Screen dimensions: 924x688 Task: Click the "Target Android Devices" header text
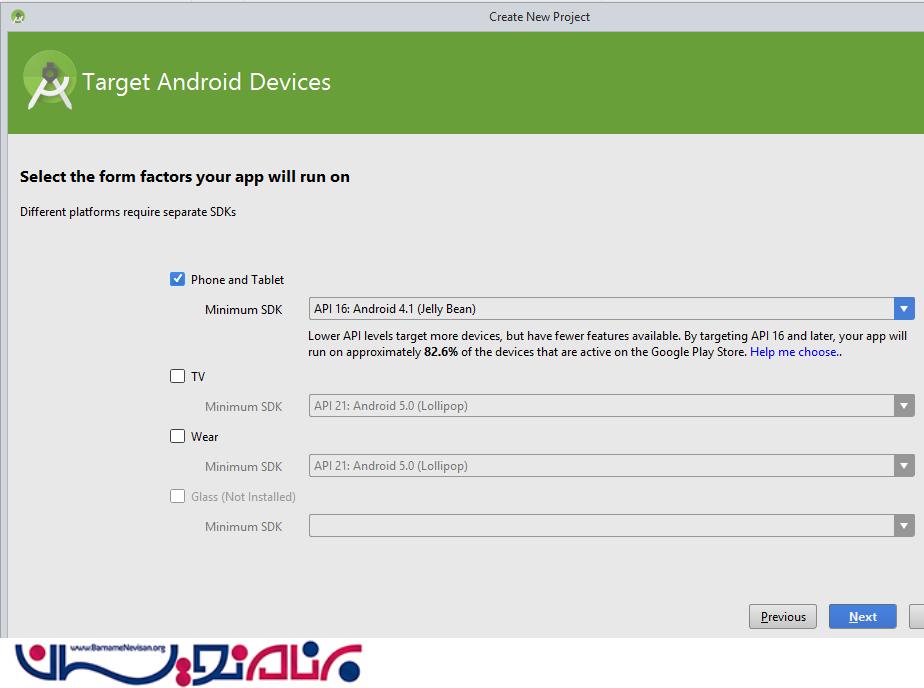tap(206, 82)
